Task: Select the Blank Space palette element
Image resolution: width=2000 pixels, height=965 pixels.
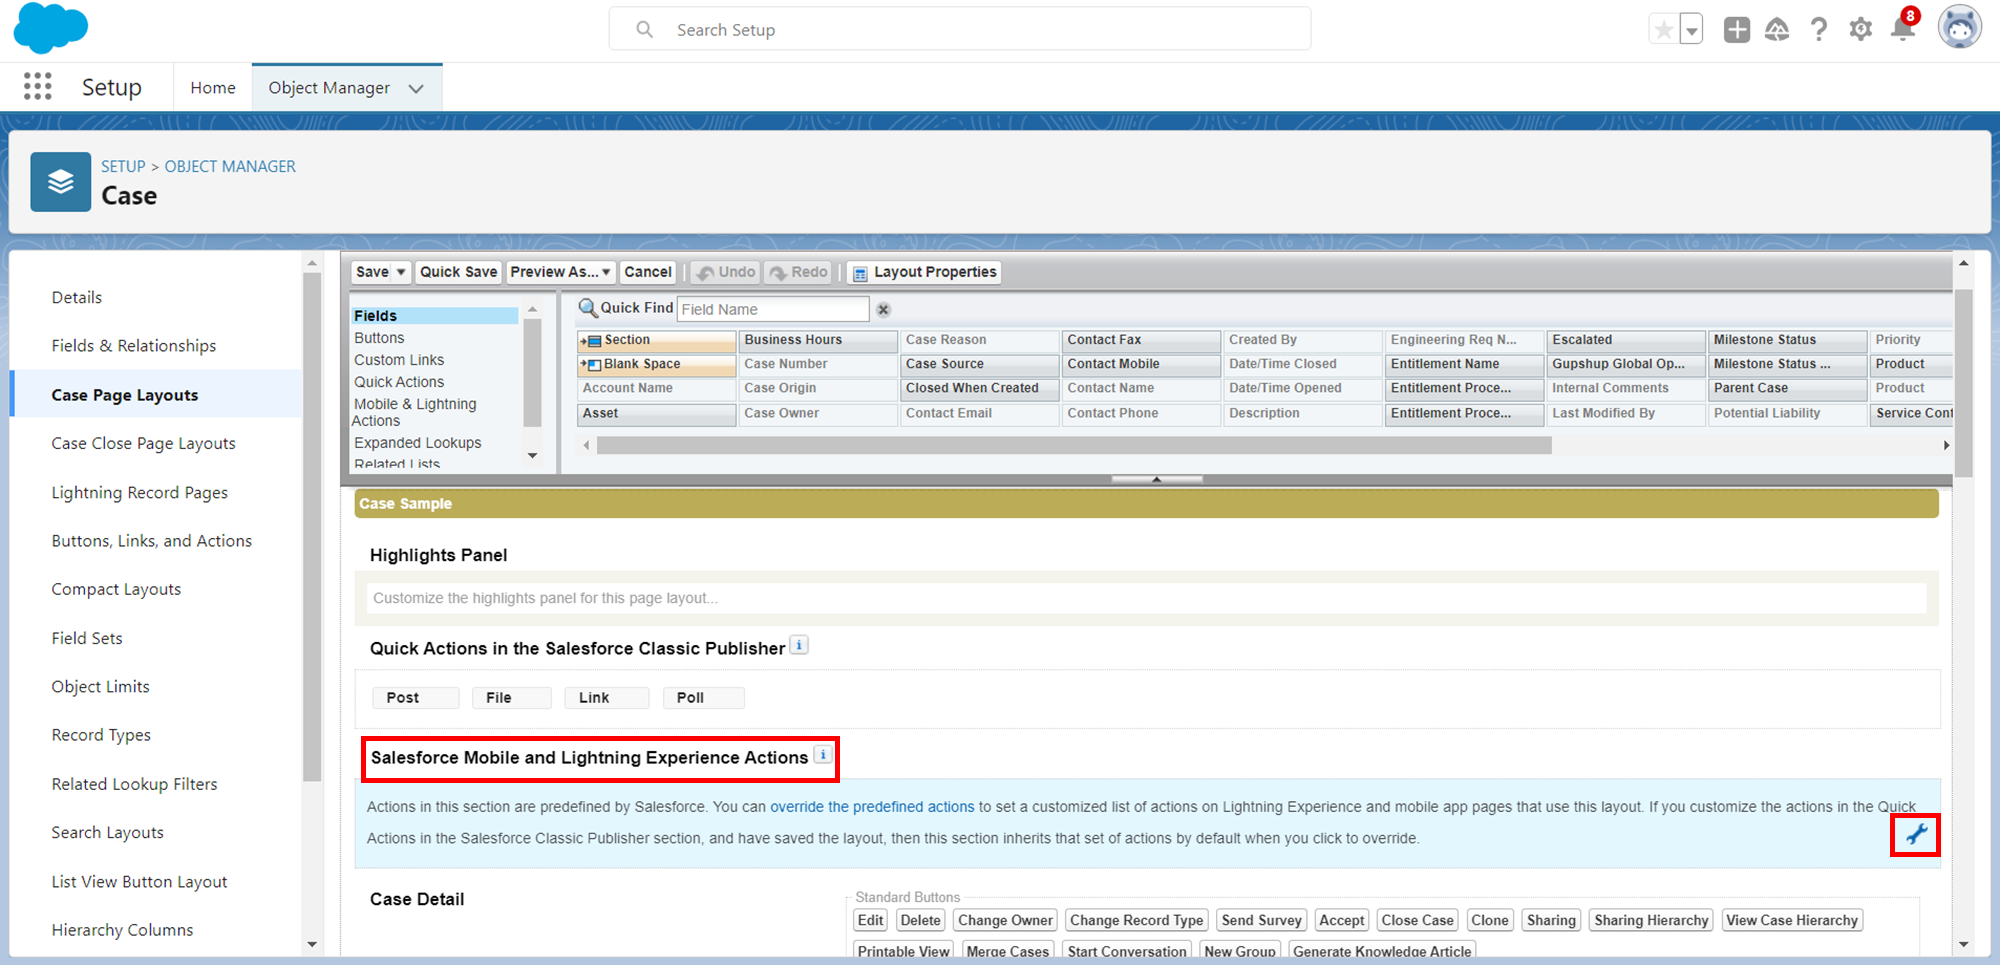Action: [x=656, y=364]
